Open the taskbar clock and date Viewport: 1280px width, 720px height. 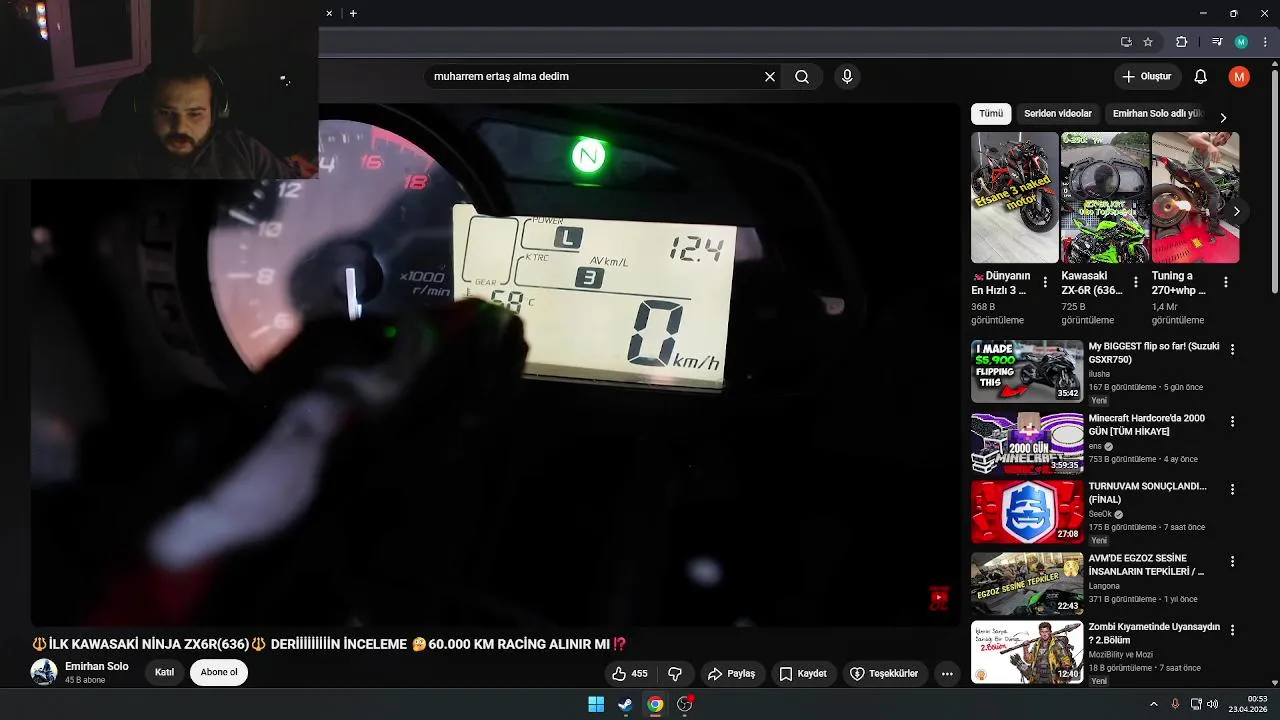click(x=1248, y=704)
